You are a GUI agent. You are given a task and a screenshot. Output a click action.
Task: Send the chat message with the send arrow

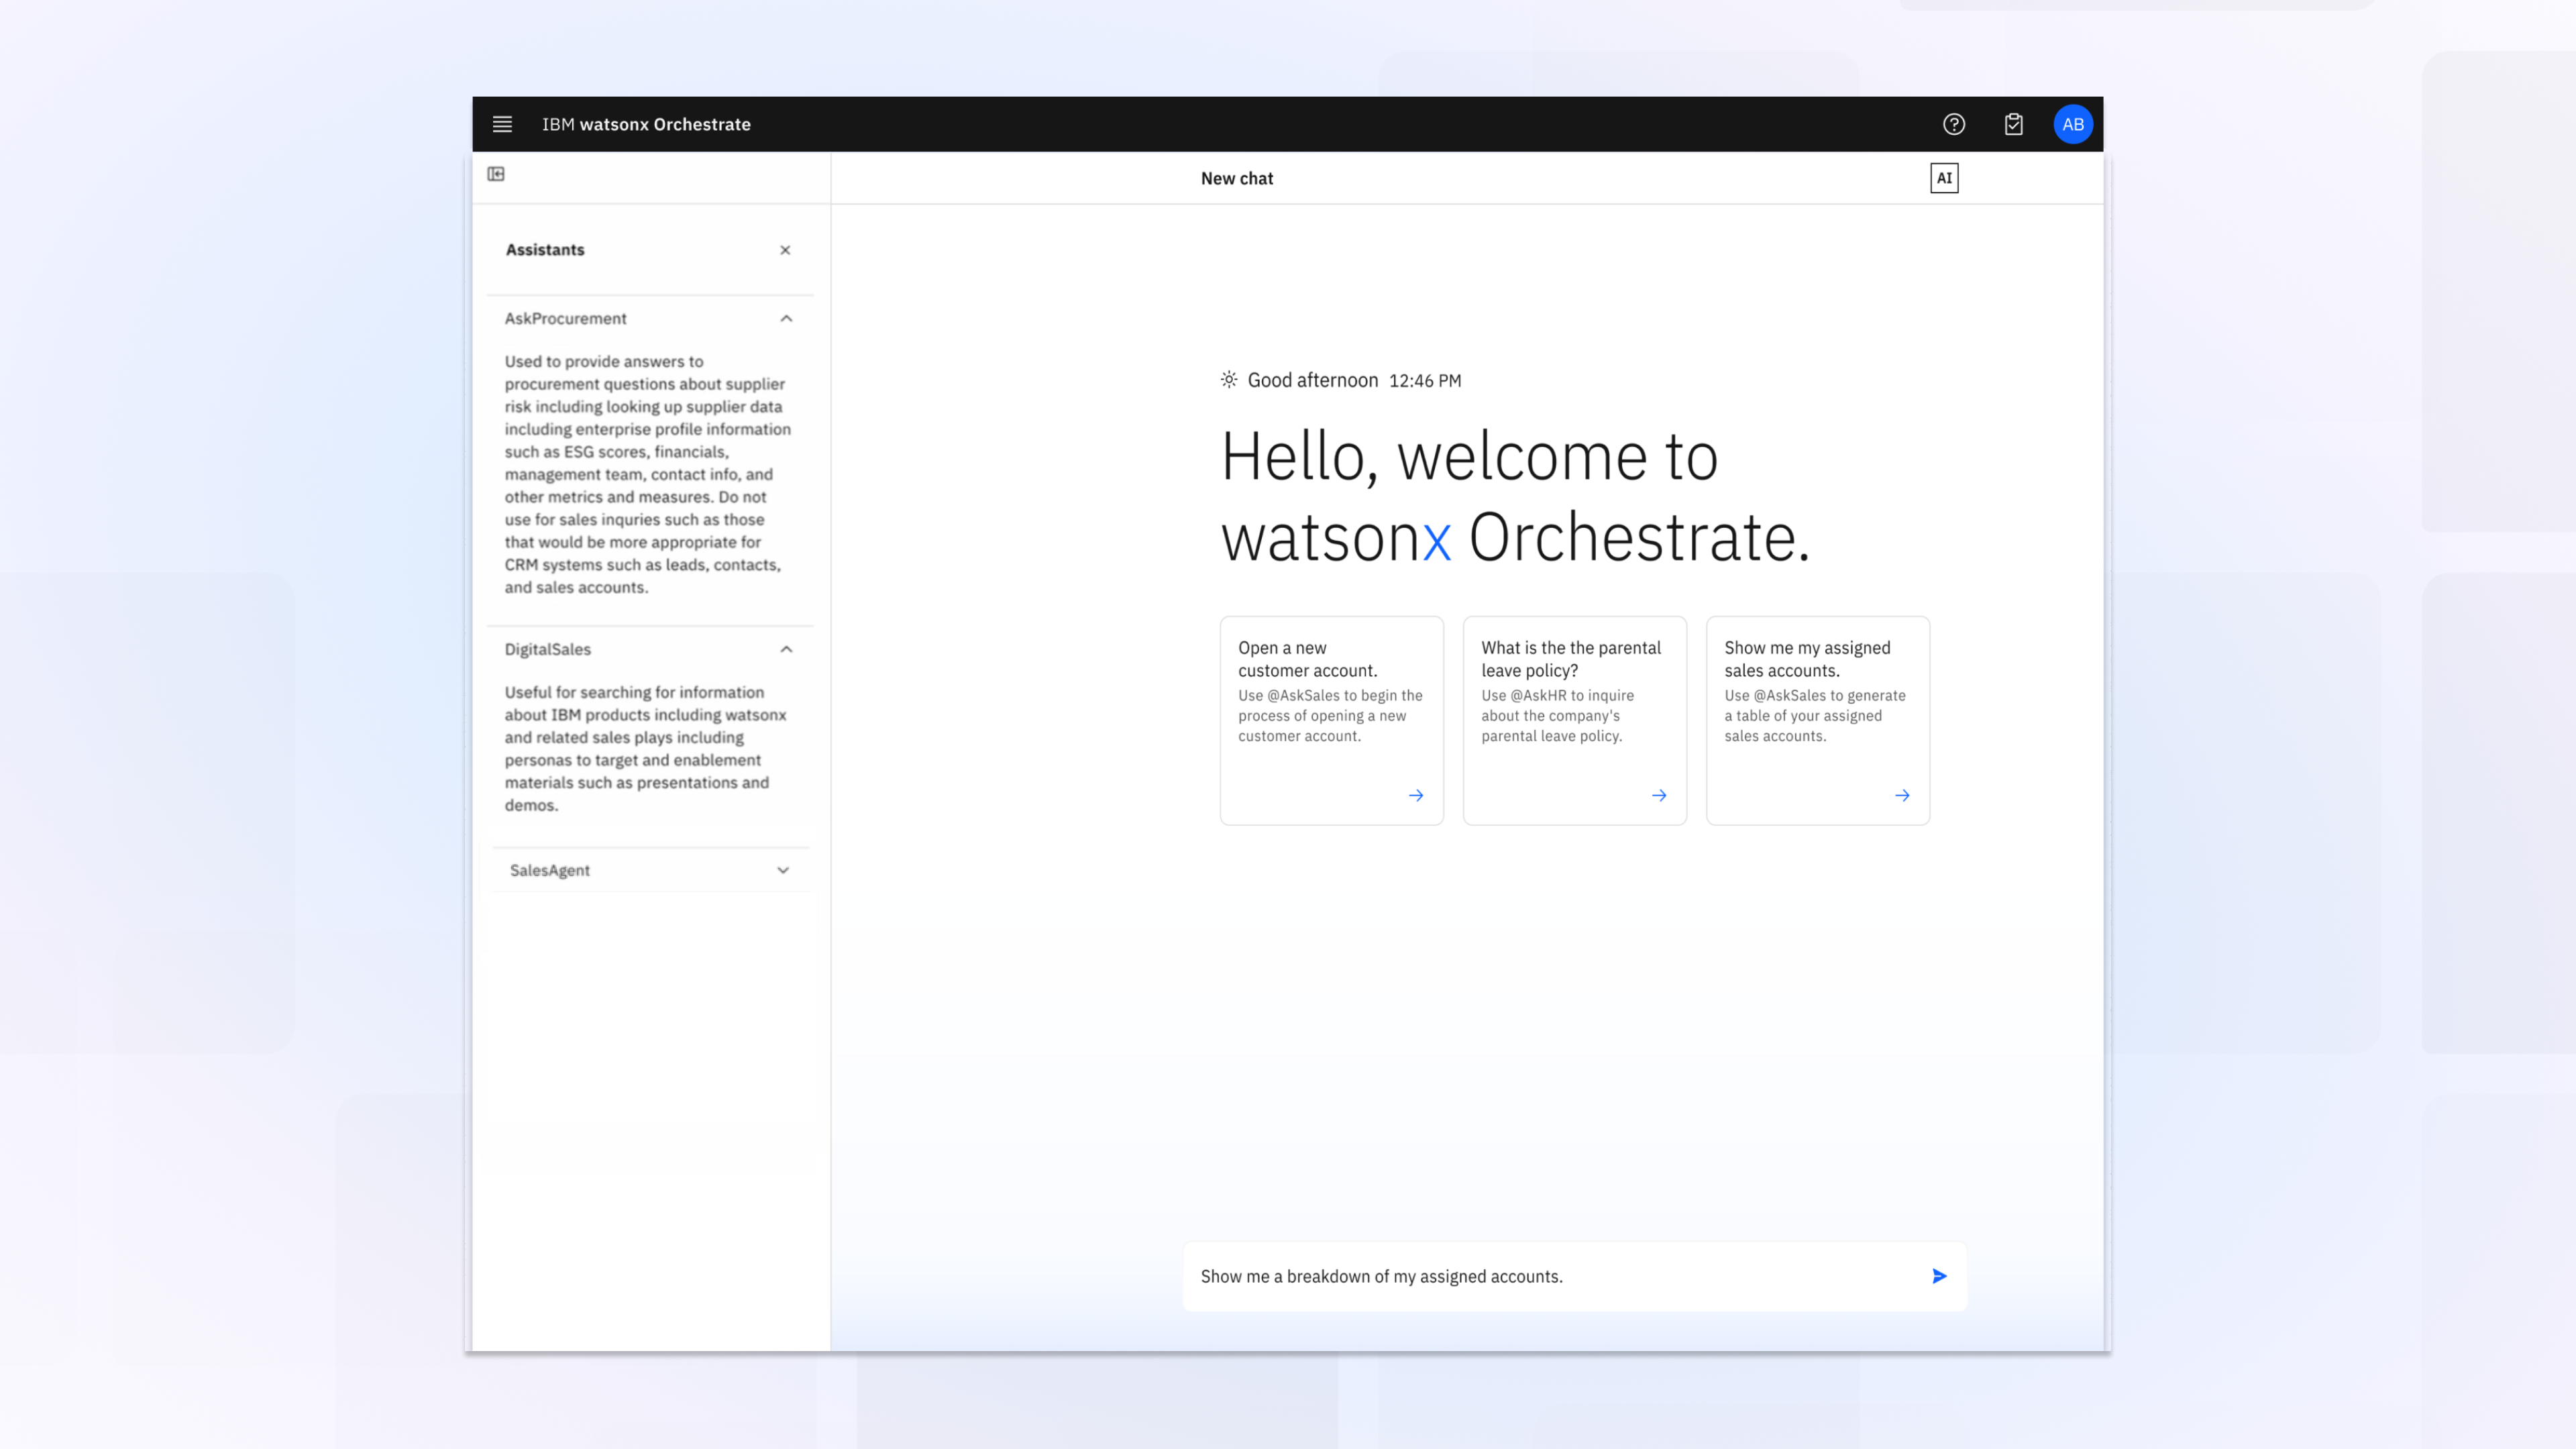click(1939, 1276)
